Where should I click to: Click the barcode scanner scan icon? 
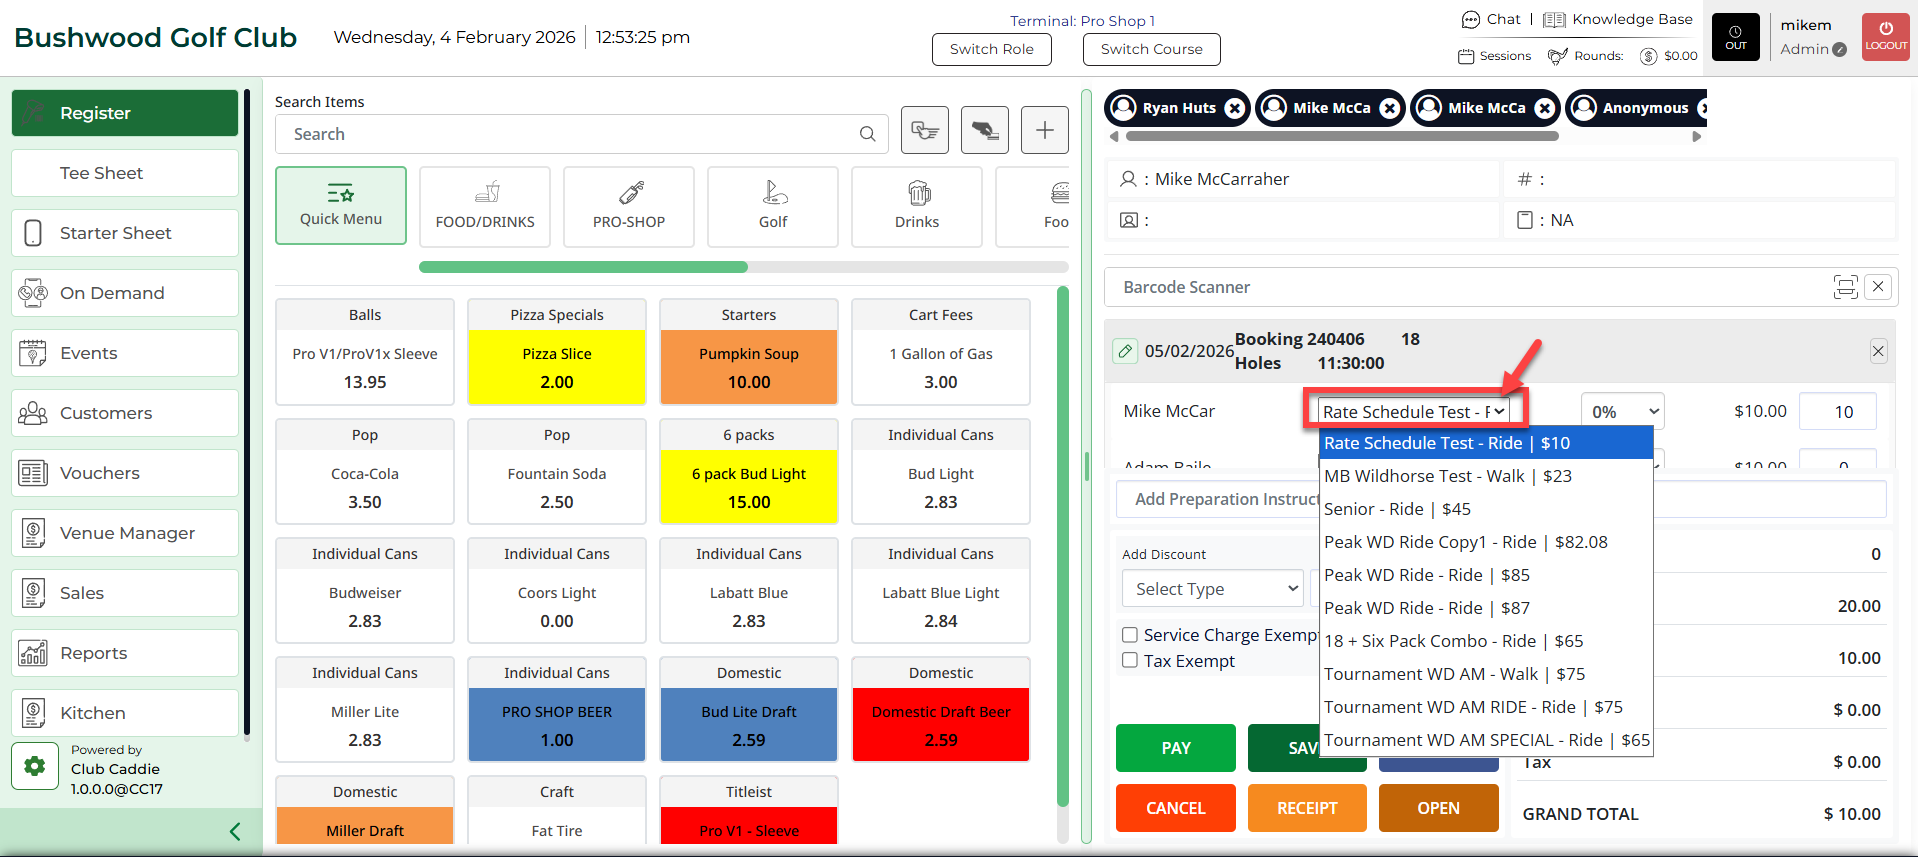click(x=1845, y=287)
